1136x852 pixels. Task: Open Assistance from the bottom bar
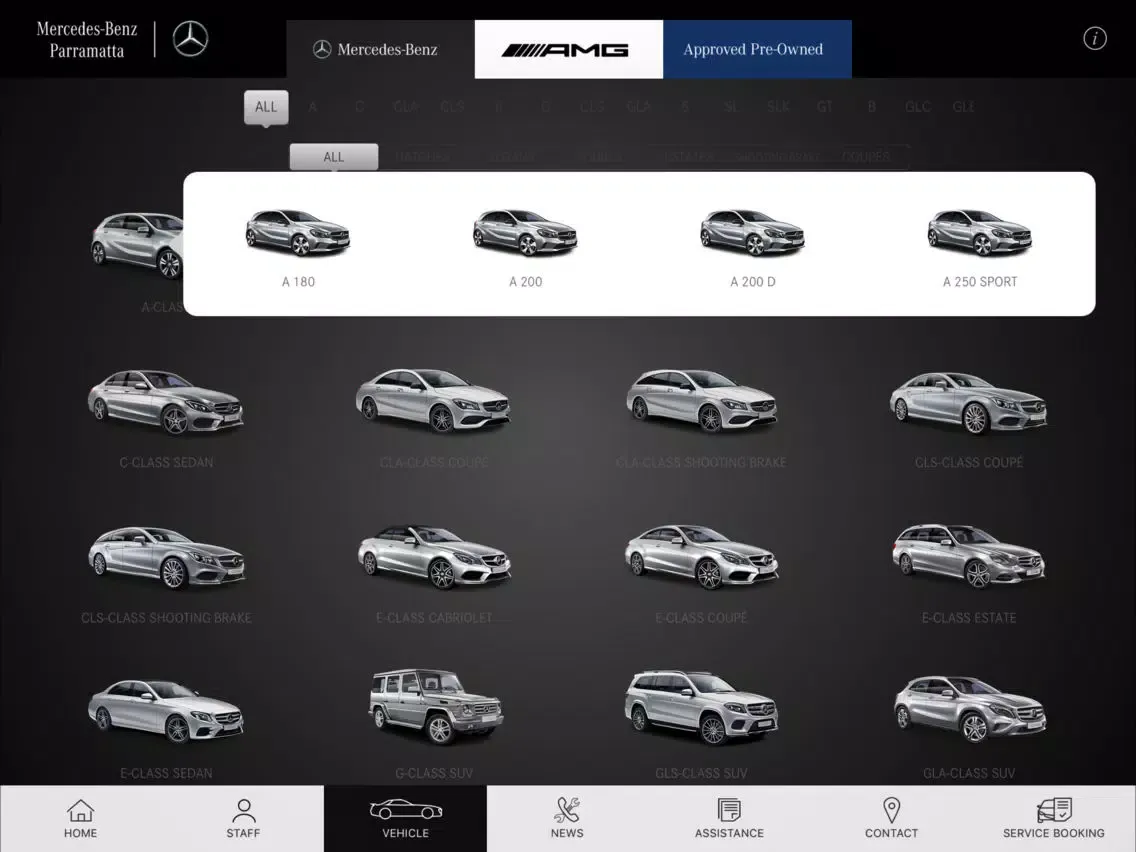pyautogui.click(x=730, y=819)
